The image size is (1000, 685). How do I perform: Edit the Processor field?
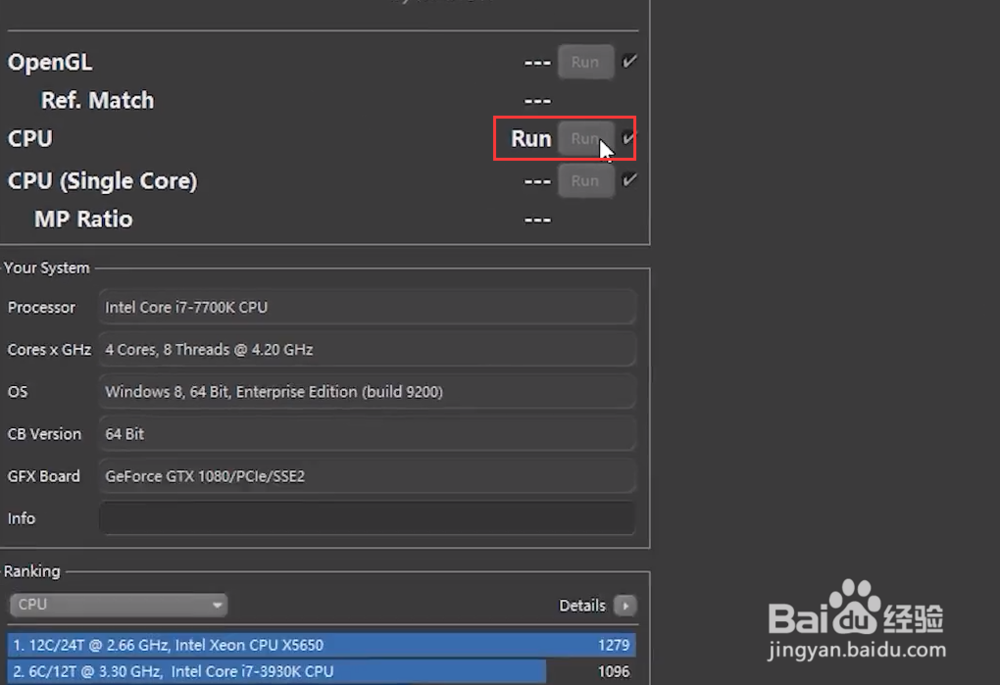pos(367,307)
